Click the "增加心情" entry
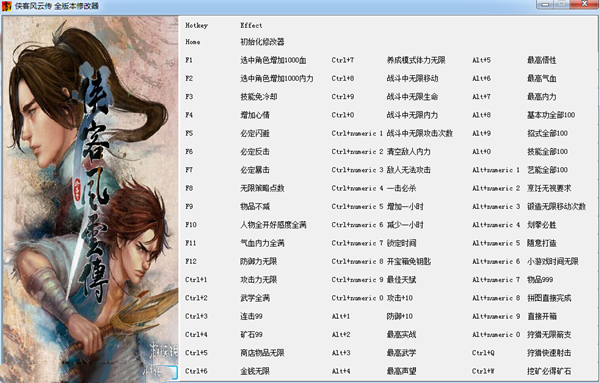Image resolution: width=600 pixels, height=383 pixels. coord(255,115)
